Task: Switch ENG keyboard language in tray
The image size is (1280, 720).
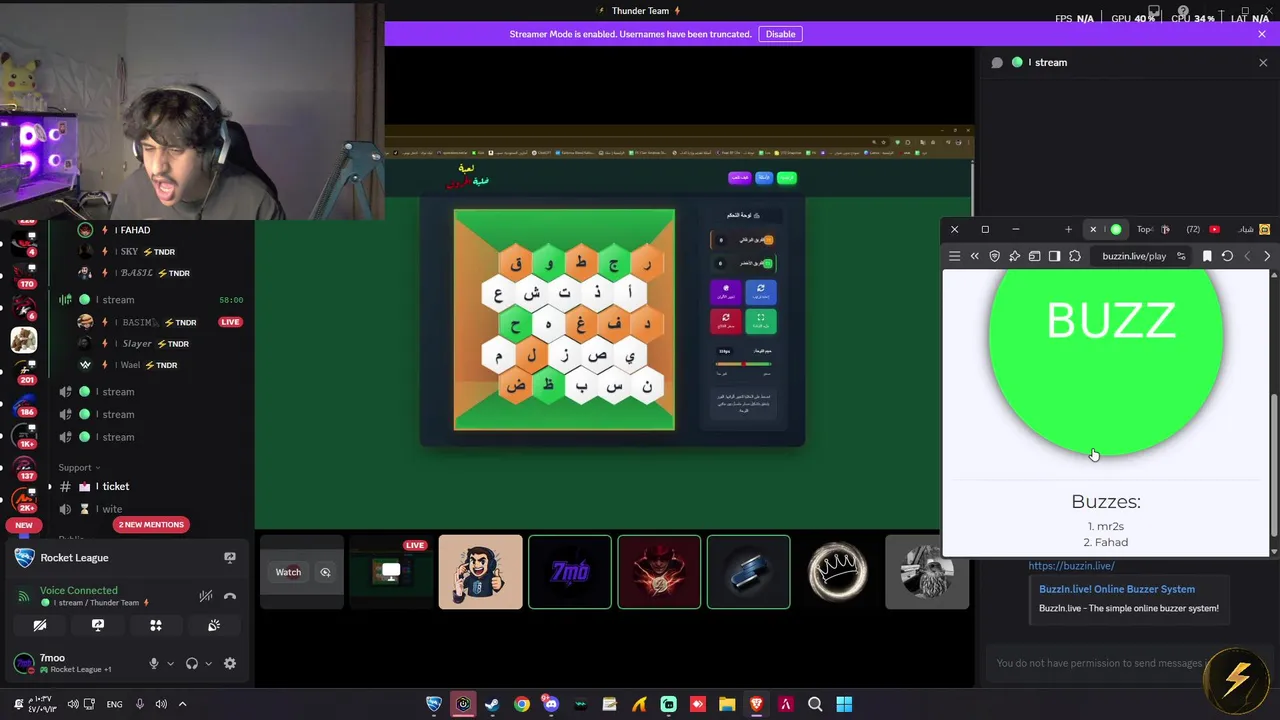Action: tap(114, 704)
